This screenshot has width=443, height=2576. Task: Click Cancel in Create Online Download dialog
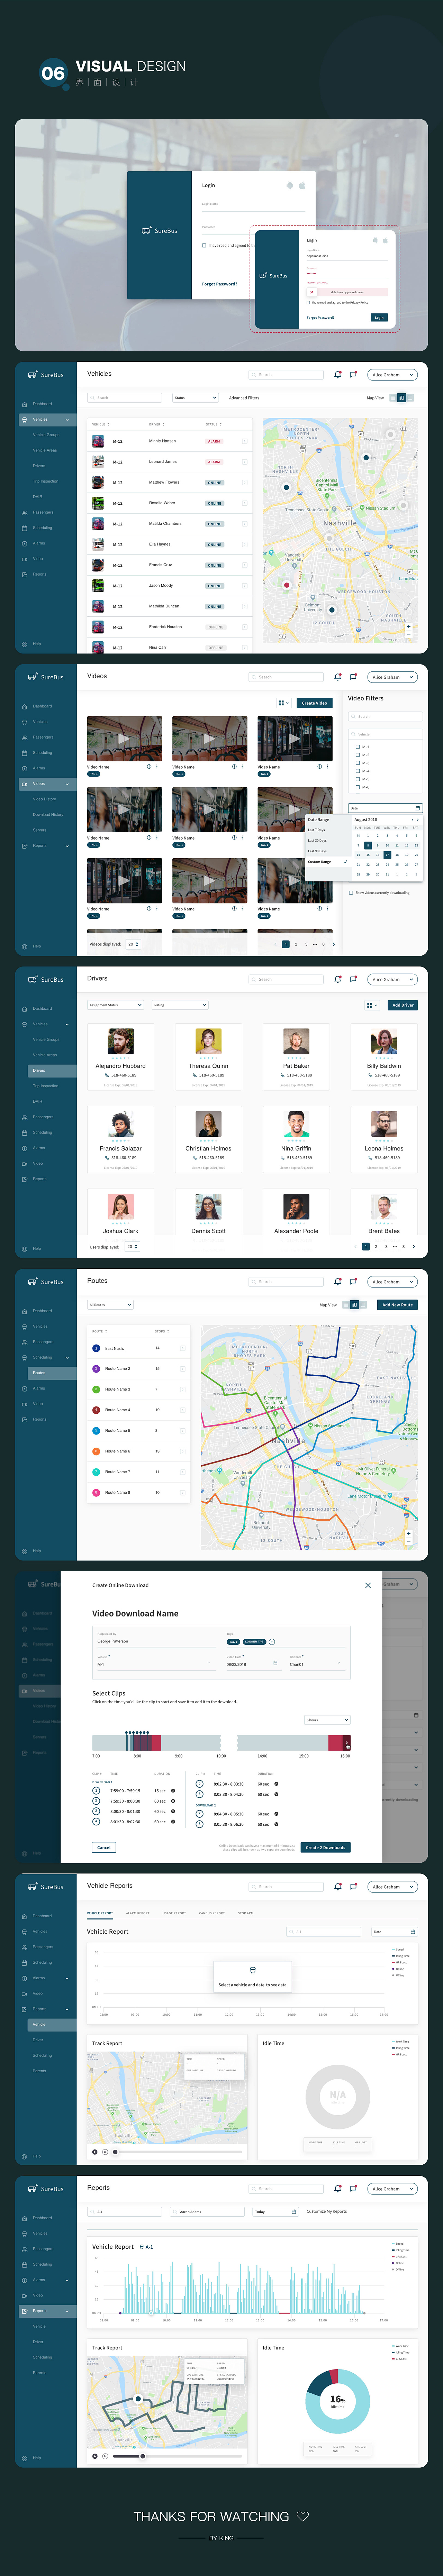(104, 1847)
